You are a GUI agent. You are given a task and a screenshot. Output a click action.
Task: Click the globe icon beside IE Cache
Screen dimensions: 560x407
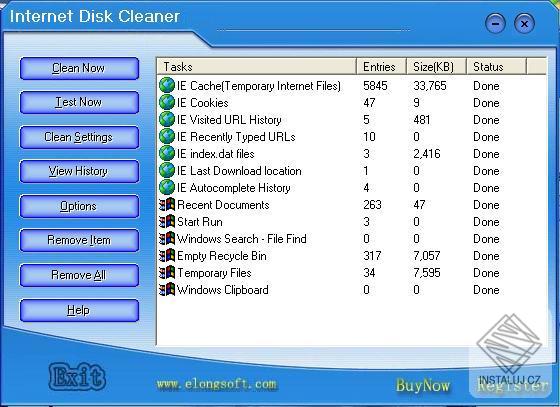click(x=167, y=86)
